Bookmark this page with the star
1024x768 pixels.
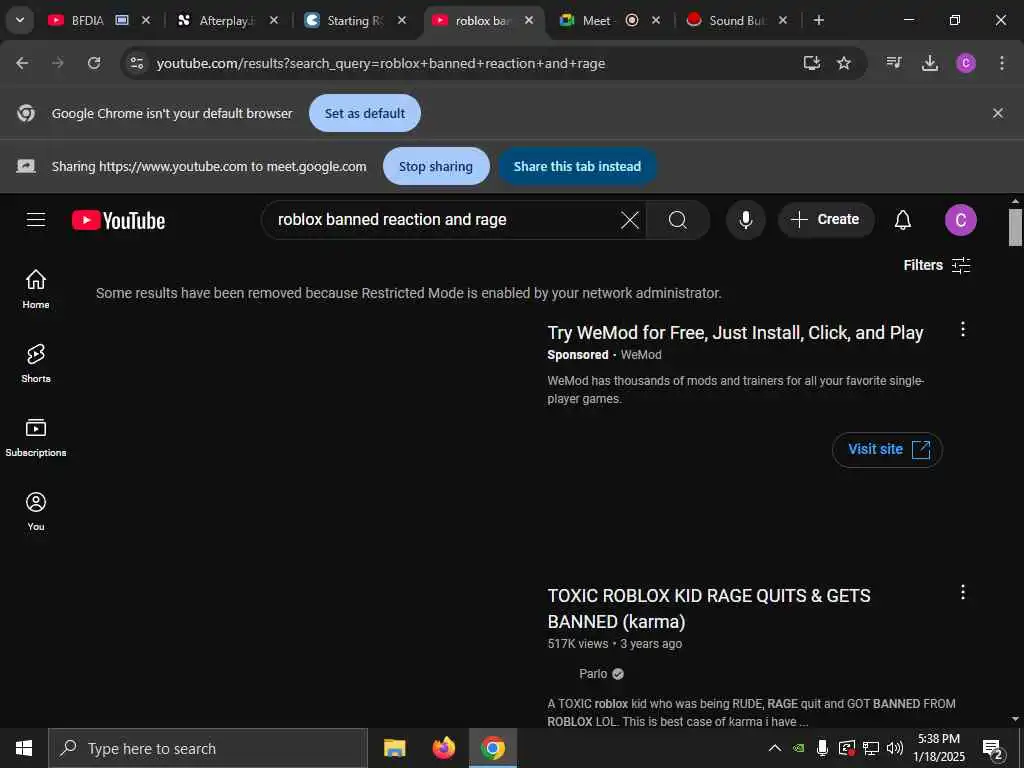[x=844, y=63]
